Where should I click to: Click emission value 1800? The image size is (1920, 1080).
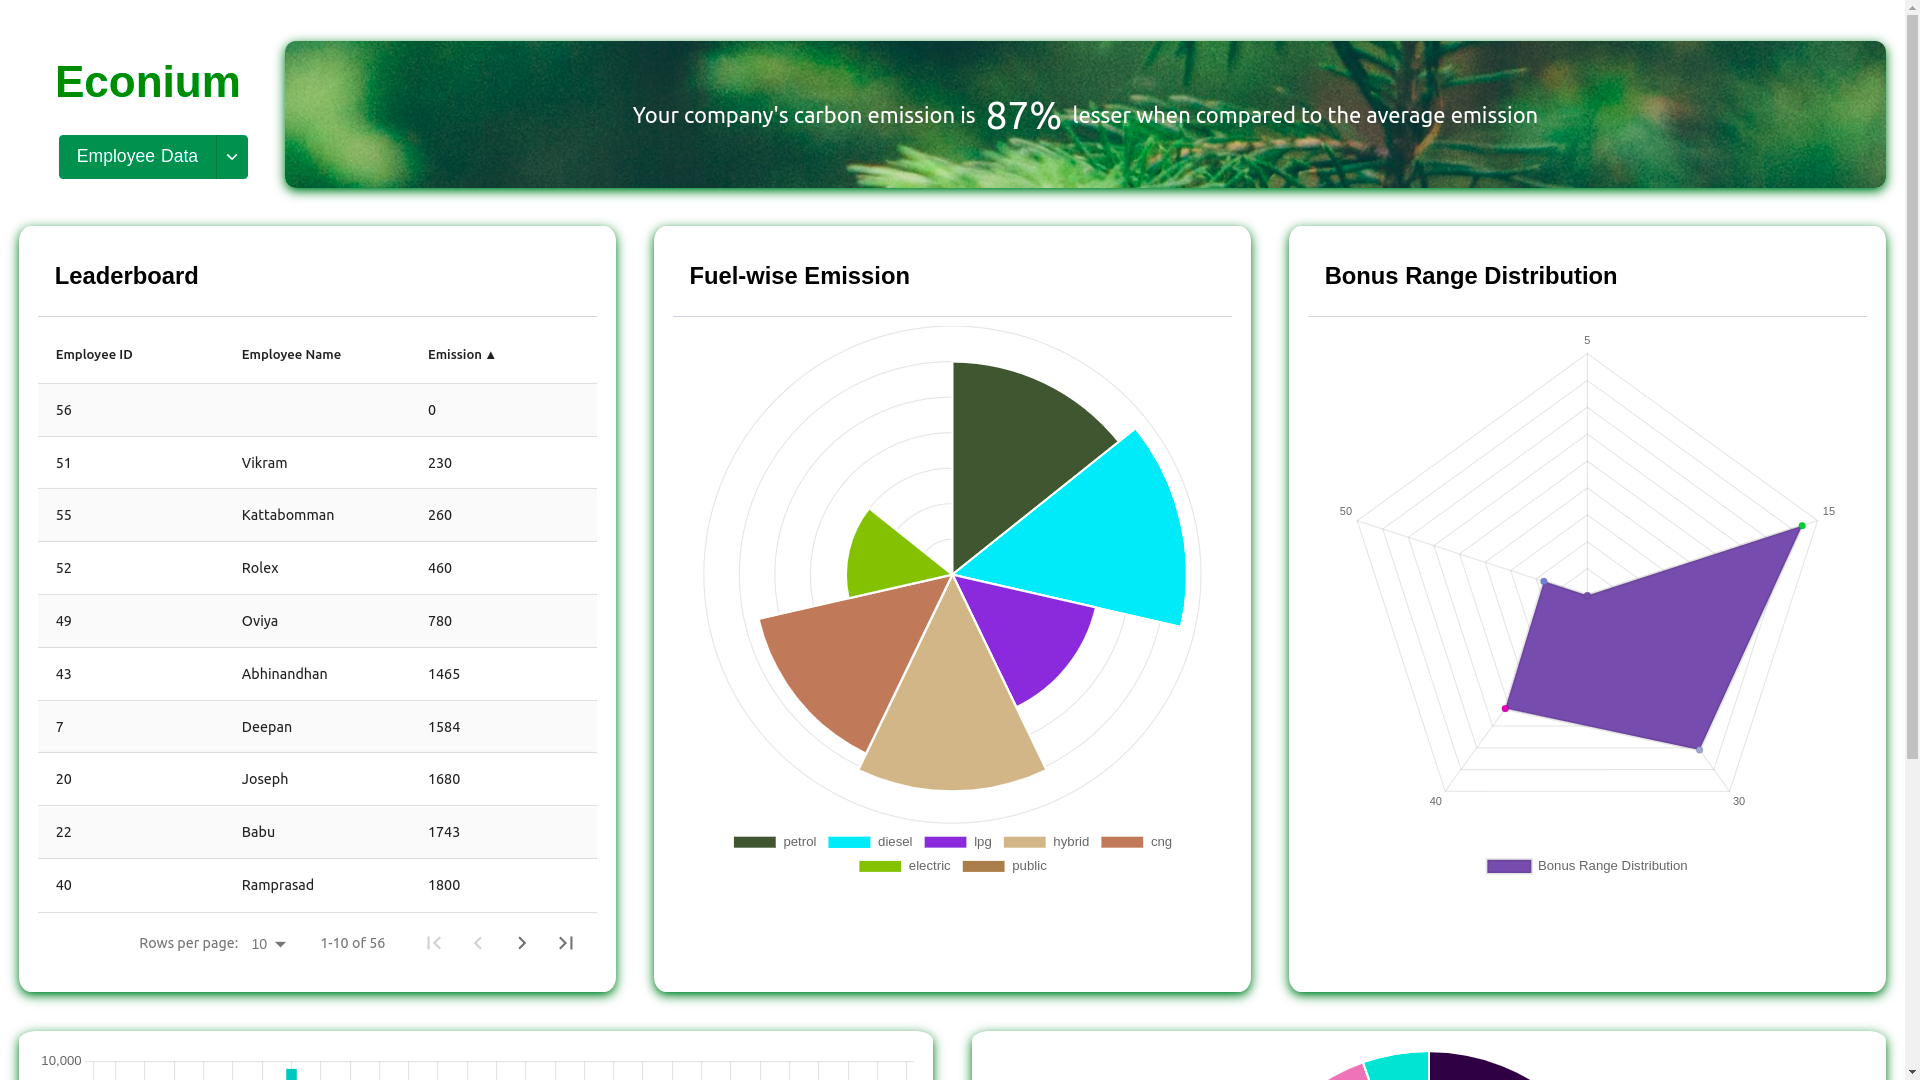(444, 885)
